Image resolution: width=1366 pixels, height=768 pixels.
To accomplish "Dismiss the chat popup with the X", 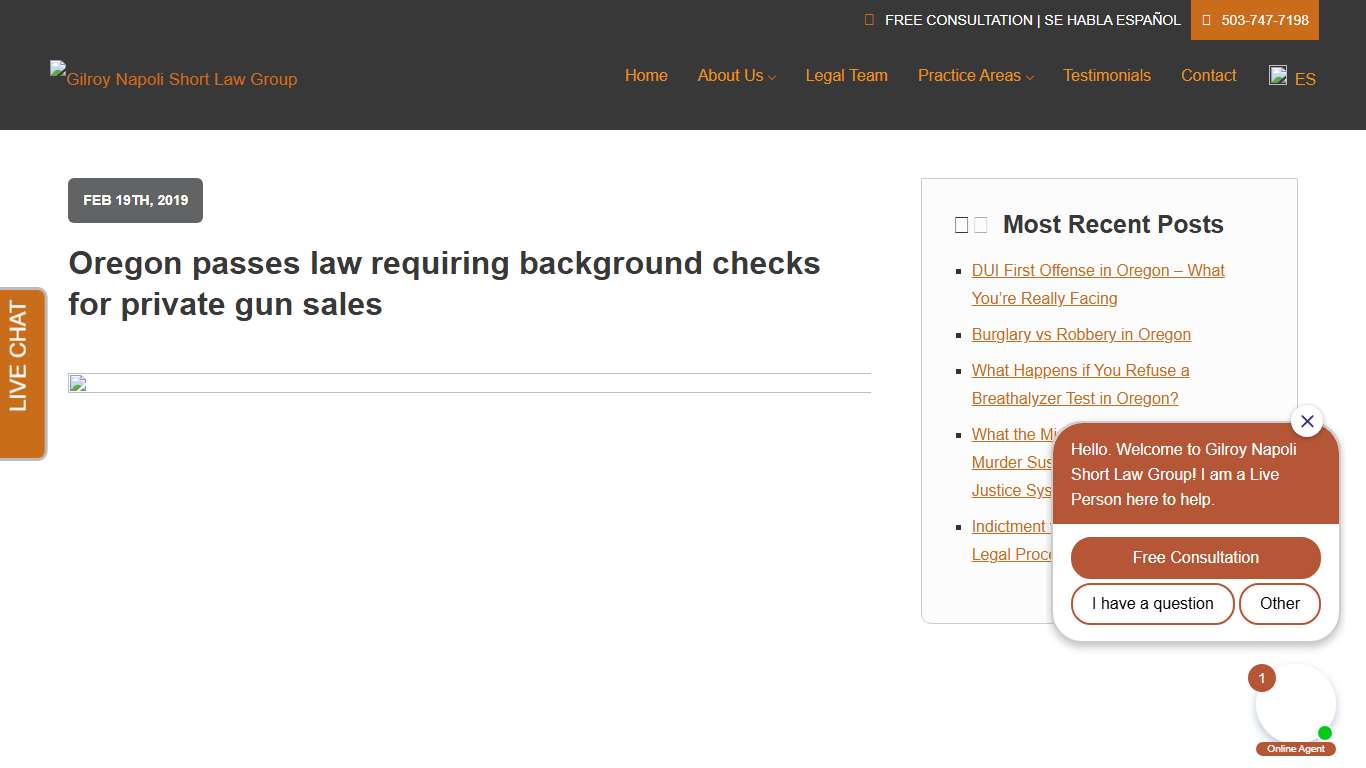I will (1307, 421).
